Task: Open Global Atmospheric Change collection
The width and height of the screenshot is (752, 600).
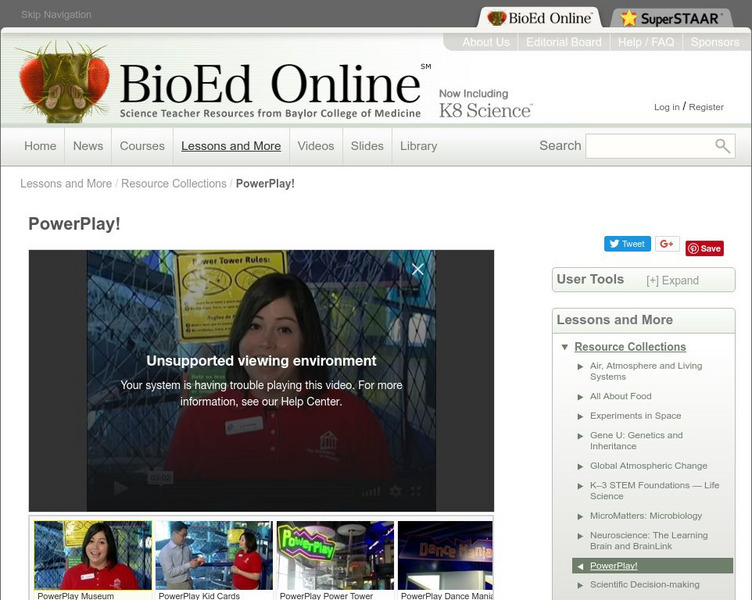Action: pos(648,466)
